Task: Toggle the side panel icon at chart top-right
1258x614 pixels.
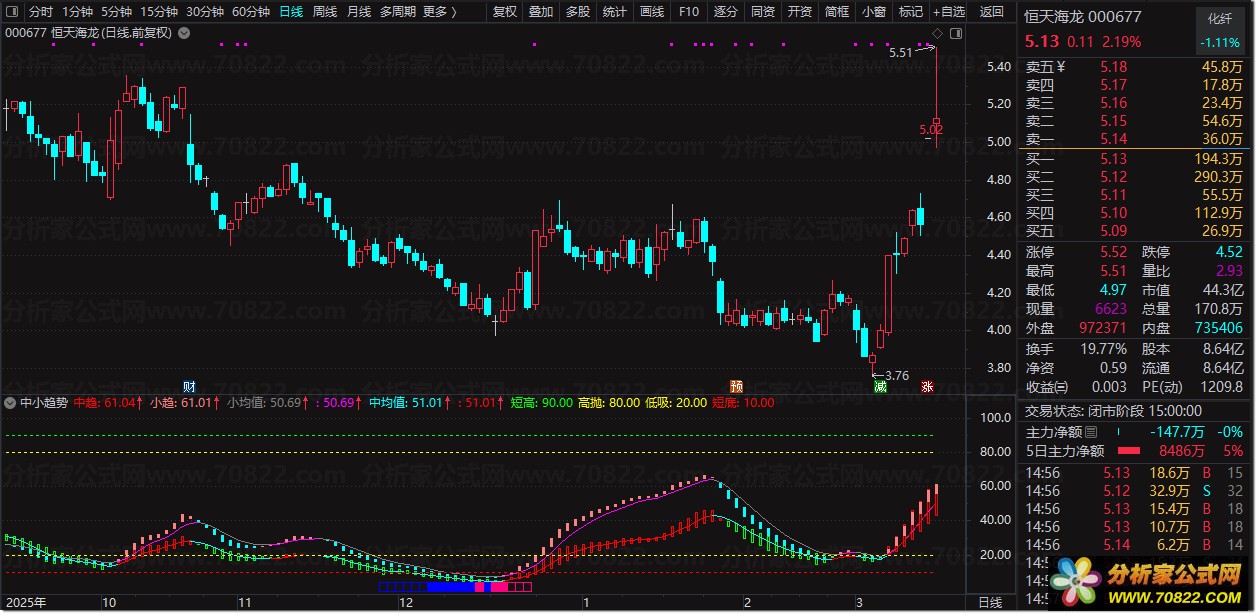Action: [955, 34]
